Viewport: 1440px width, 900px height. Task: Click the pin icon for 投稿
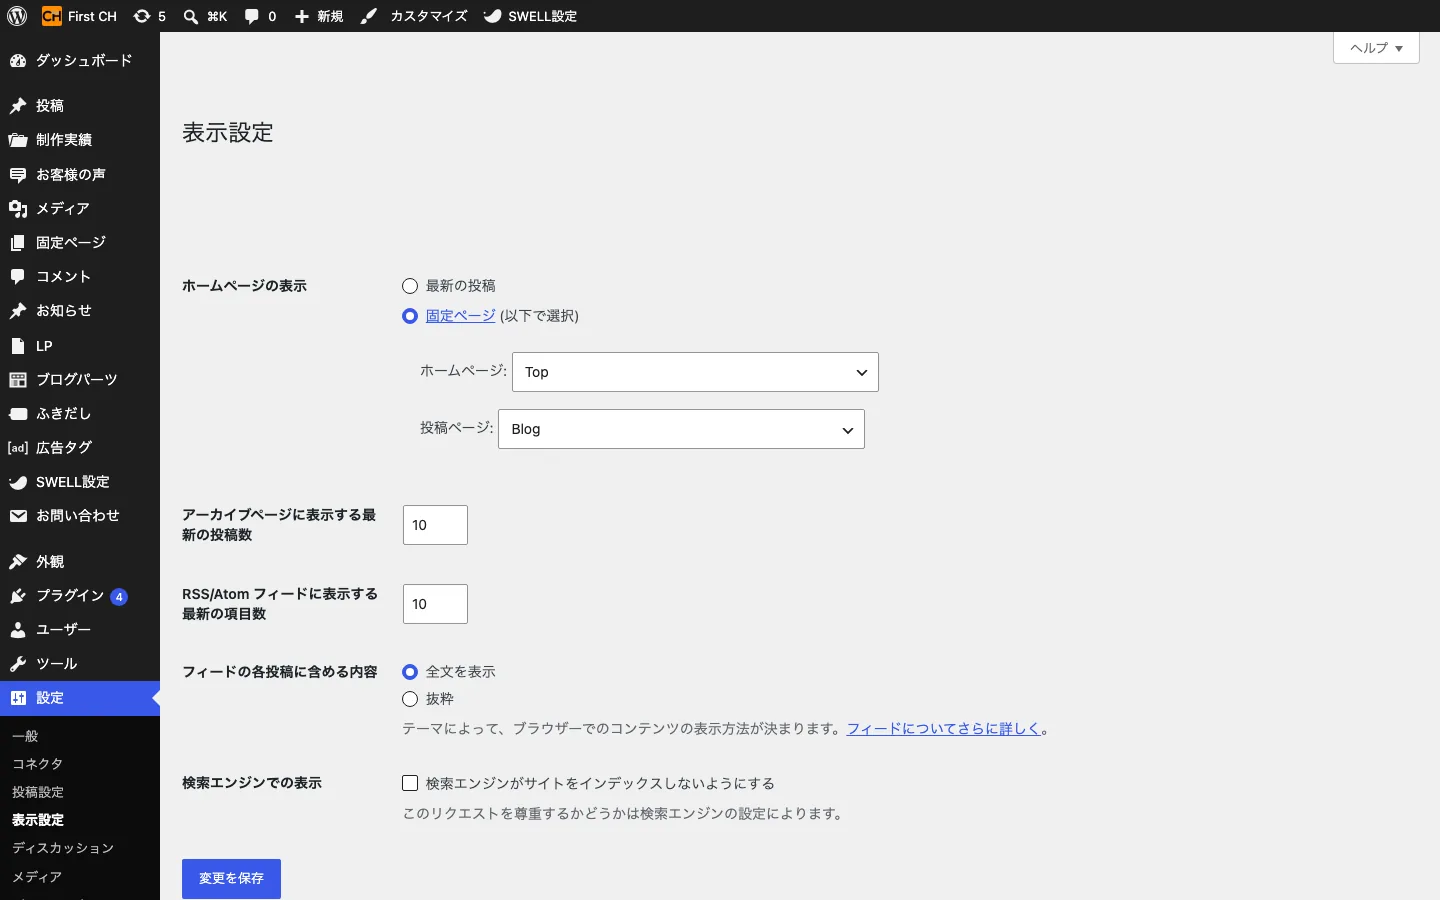point(18,106)
